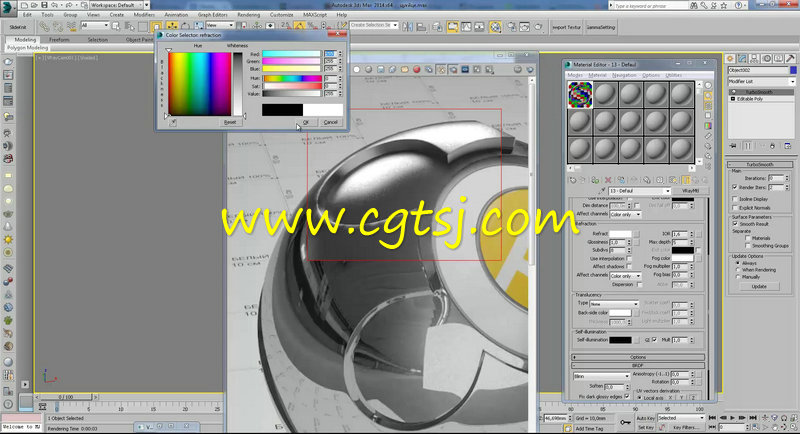The height and width of the screenshot is (434, 800).
Task: Open the material name 13 - Default dropdown
Action: coord(639,191)
